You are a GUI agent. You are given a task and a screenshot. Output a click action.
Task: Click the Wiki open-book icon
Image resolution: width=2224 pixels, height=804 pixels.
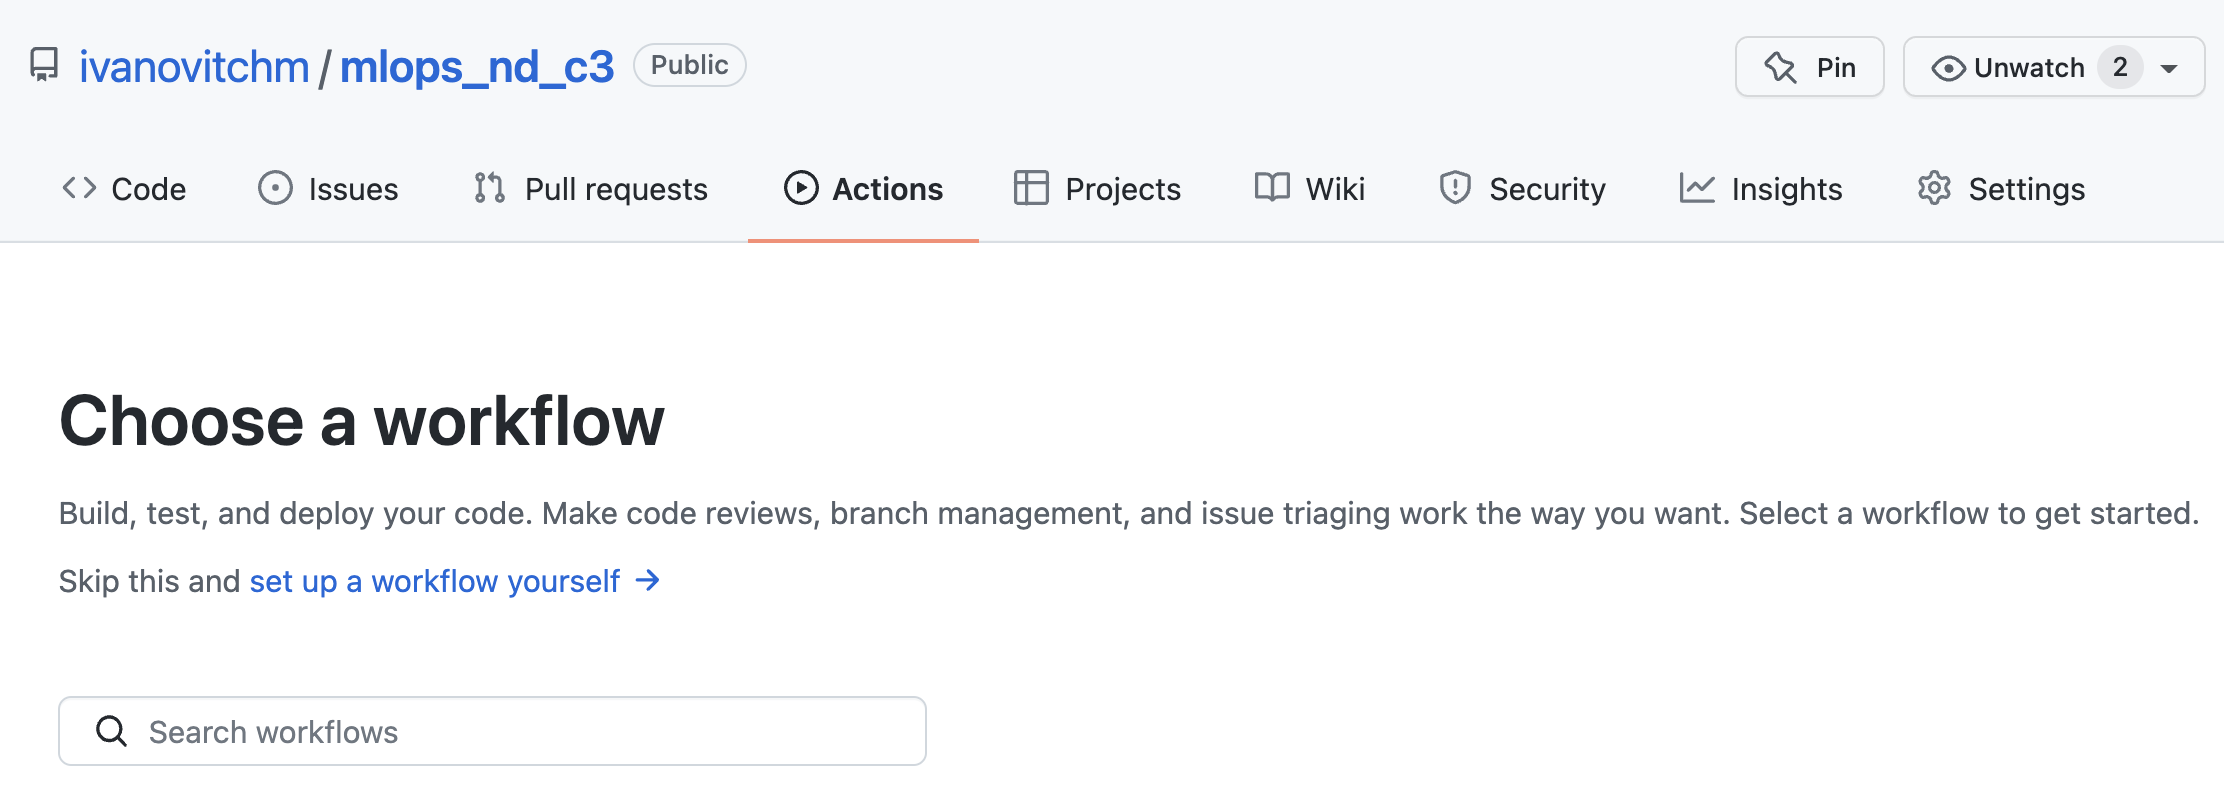tap(1272, 188)
